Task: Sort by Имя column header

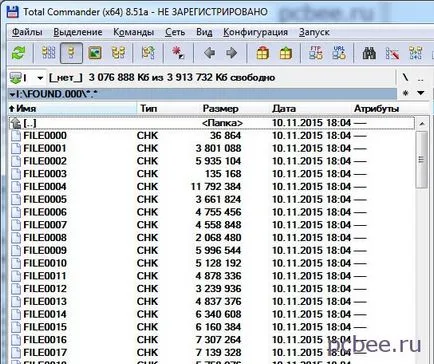Action: [x=72, y=108]
